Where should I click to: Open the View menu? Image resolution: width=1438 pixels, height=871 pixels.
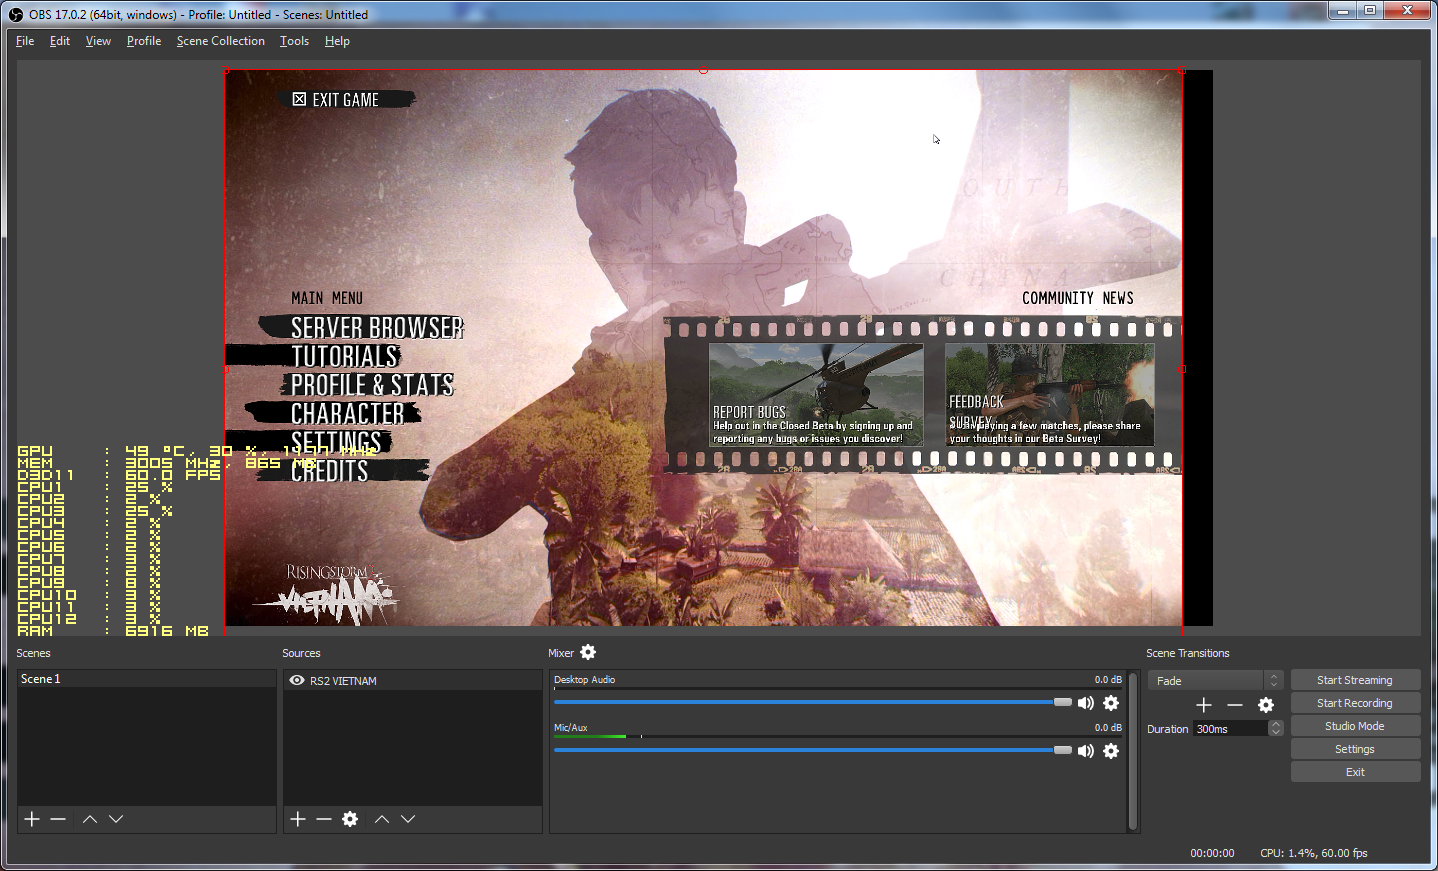pos(98,41)
